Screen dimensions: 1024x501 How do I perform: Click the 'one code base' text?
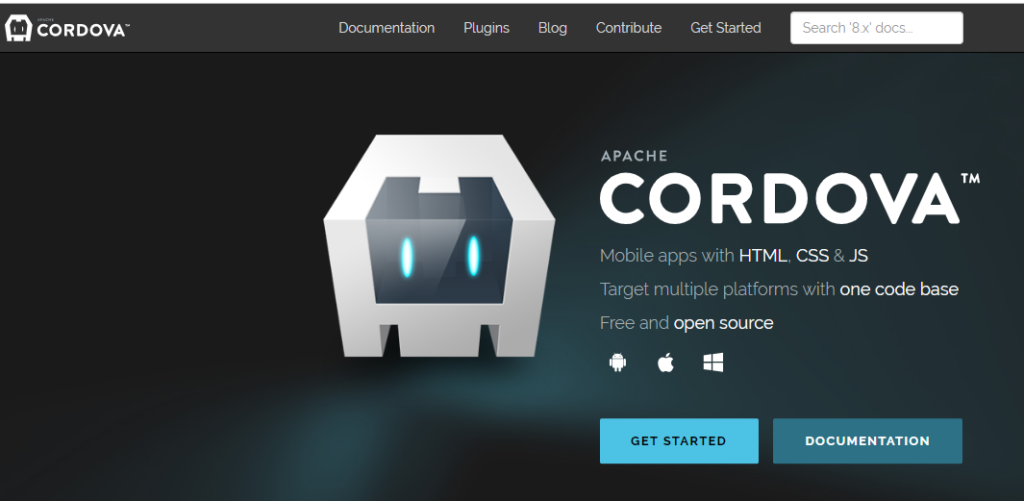pyautogui.click(x=899, y=290)
